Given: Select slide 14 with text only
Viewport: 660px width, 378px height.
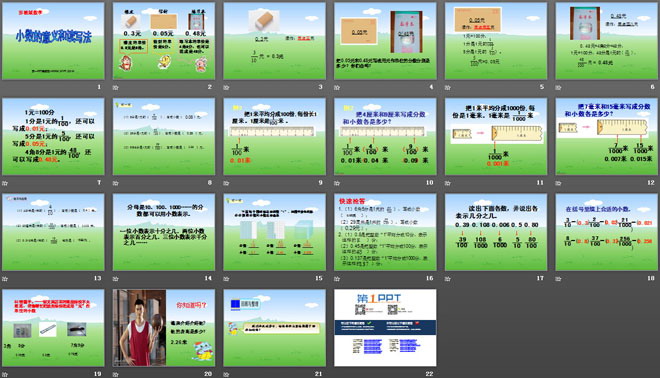Looking at the screenshot, I should pyautogui.click(x=164, y=232).
